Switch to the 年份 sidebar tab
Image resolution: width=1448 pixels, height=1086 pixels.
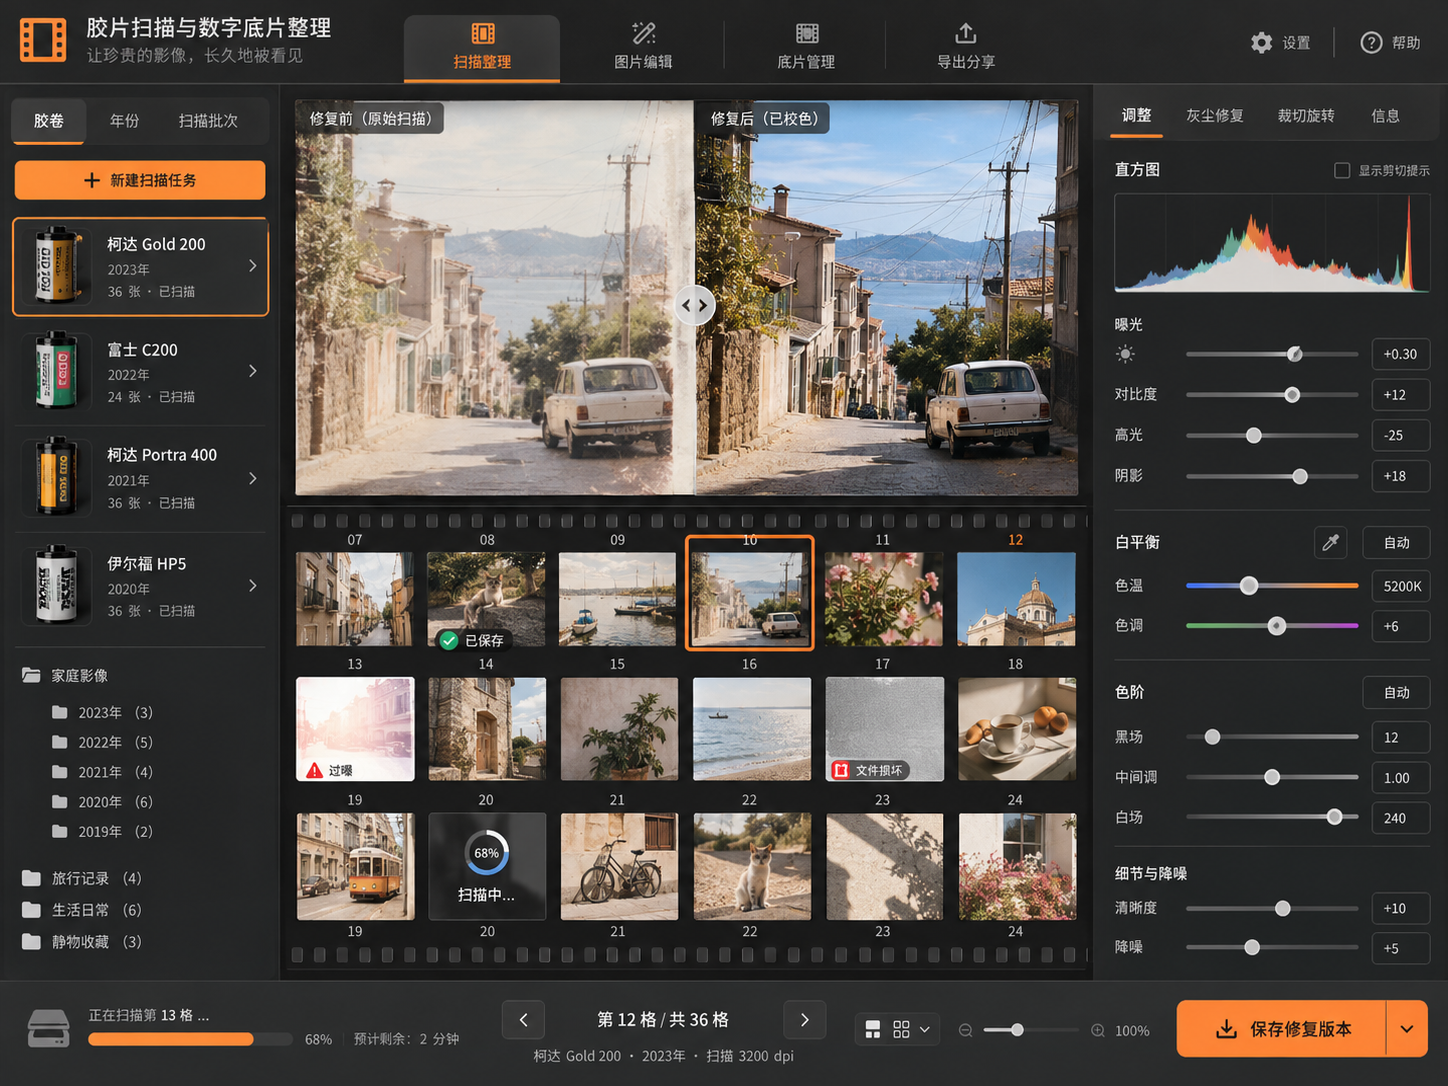125,121
